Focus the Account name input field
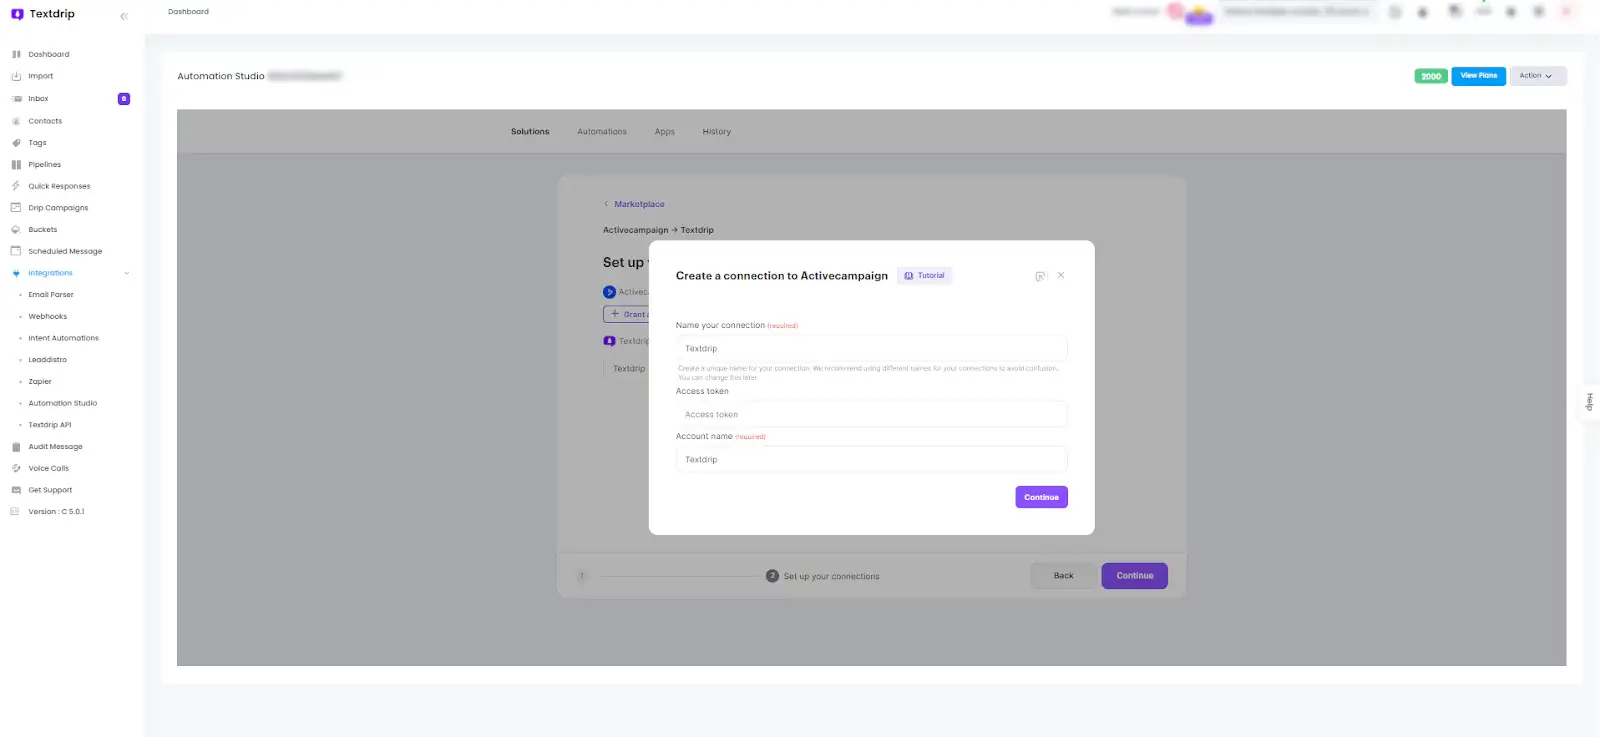 871,459
